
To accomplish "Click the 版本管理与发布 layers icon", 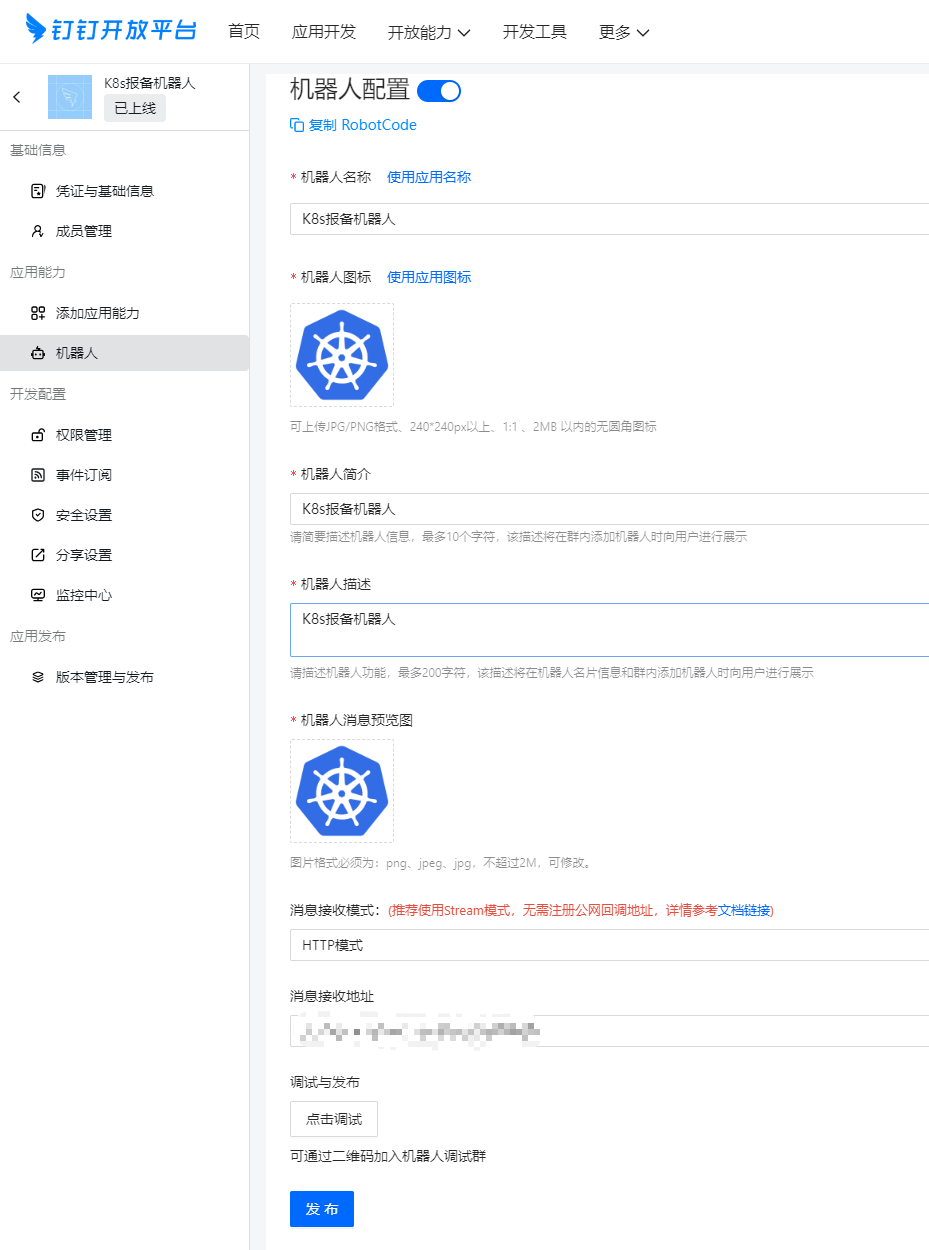I will click(x=38, y=677).
